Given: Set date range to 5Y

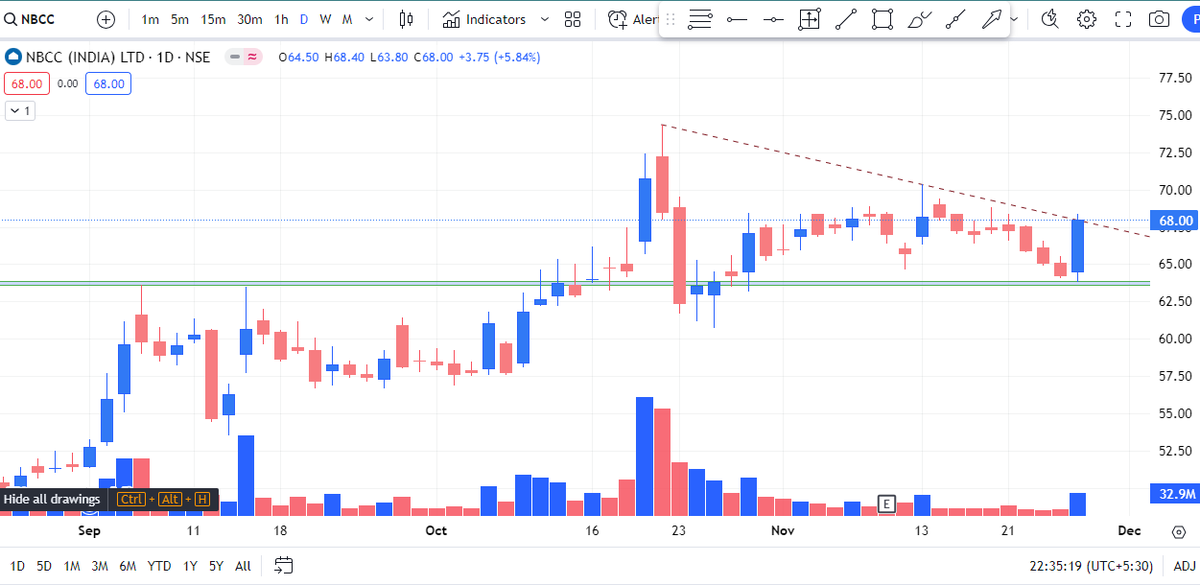Looking at the screenshot, I should pos(216,565).
